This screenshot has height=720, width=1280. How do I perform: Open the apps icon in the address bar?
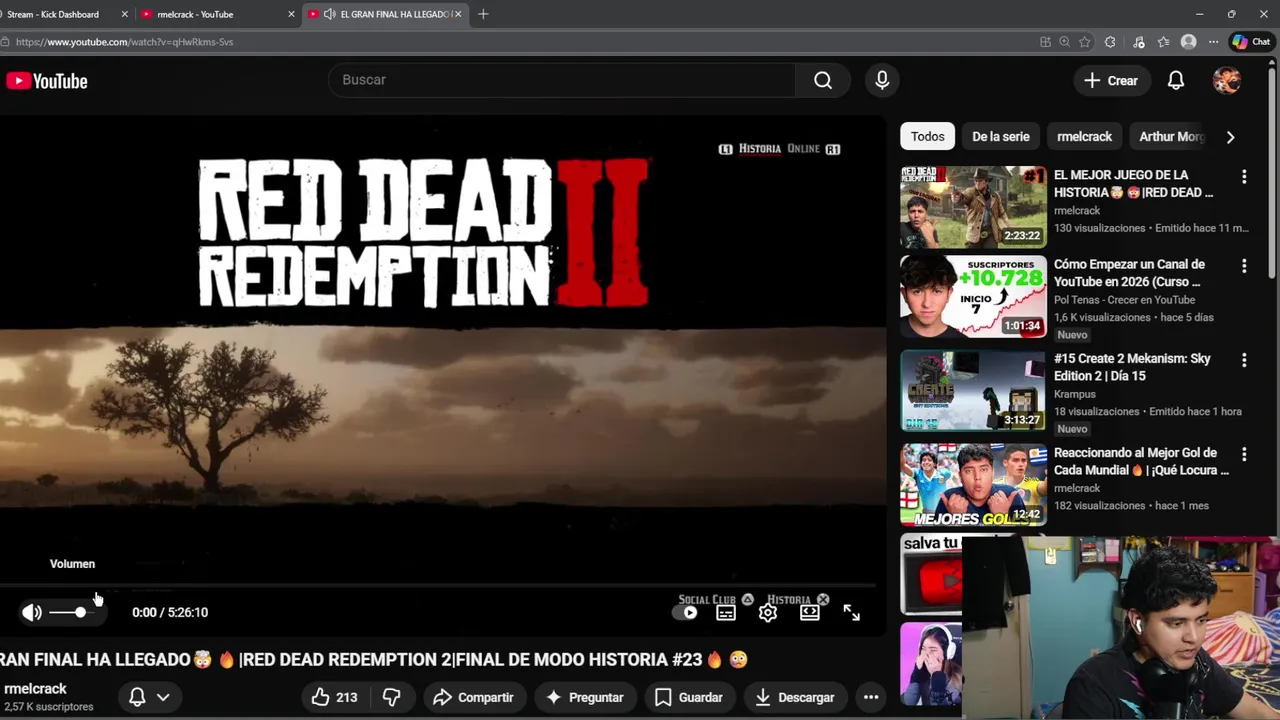coord(1045,42)
